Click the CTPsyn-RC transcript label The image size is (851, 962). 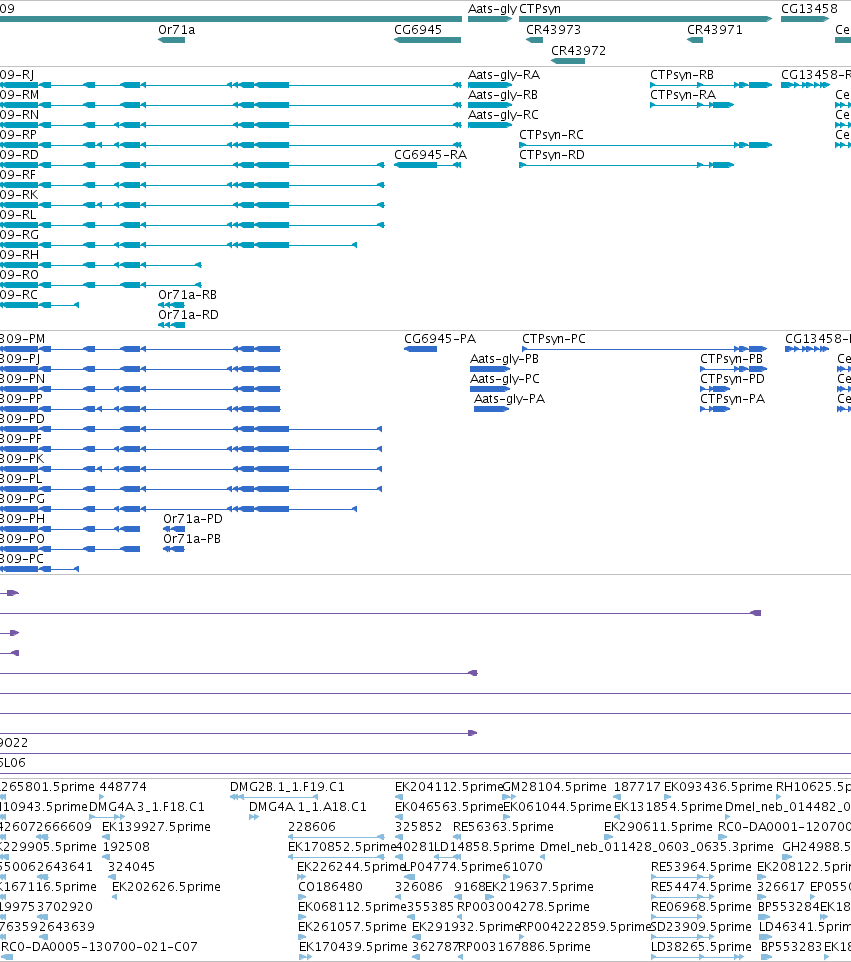coord(551,134)
